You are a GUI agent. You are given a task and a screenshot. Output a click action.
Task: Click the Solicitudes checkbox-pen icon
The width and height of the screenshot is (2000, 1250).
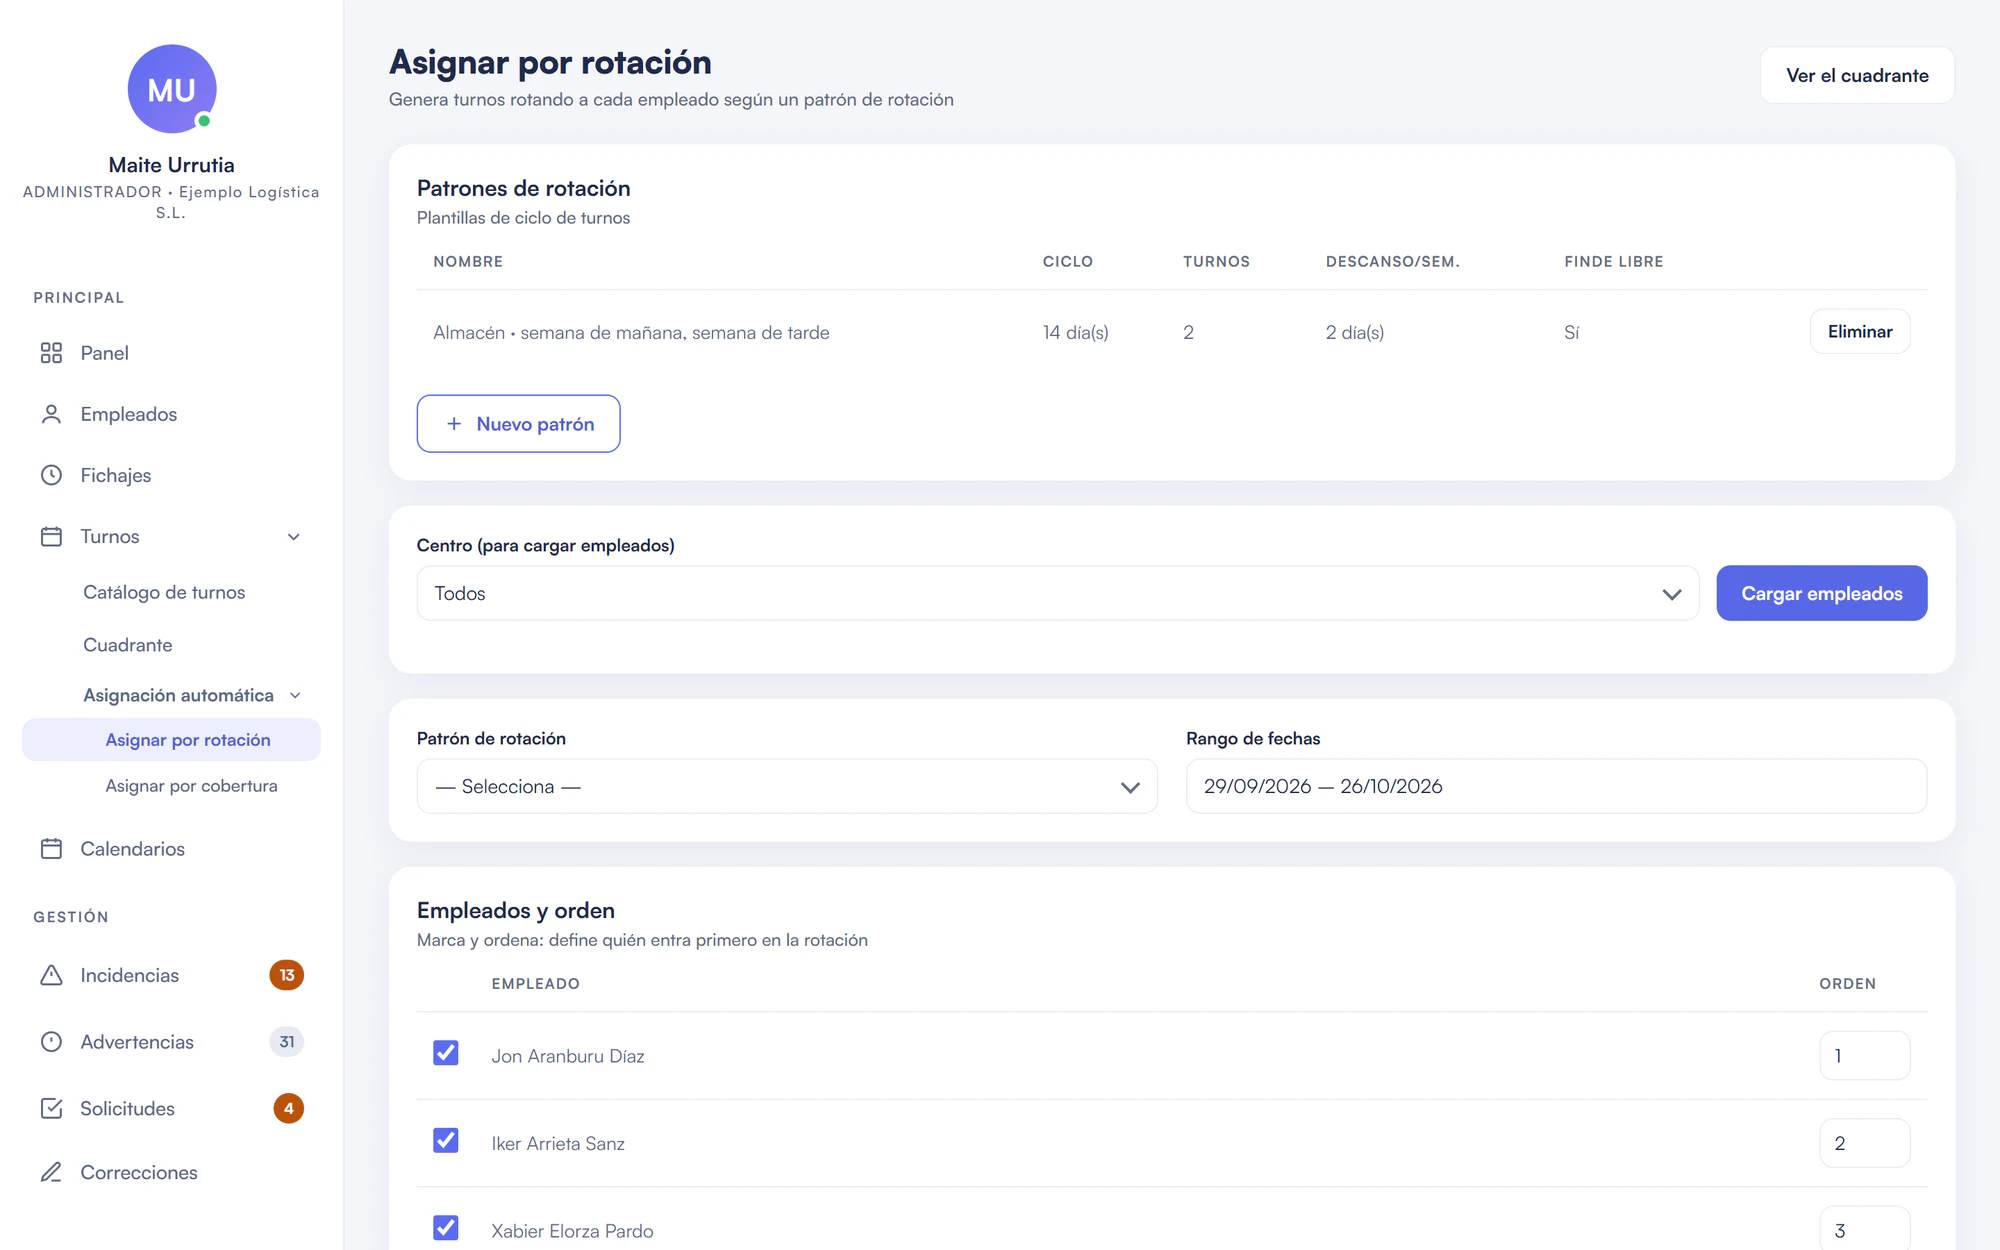point(51,1108)
